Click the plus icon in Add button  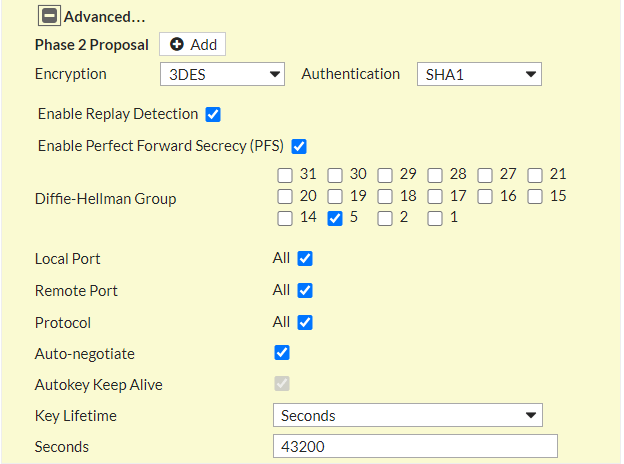tap(177, 44)
